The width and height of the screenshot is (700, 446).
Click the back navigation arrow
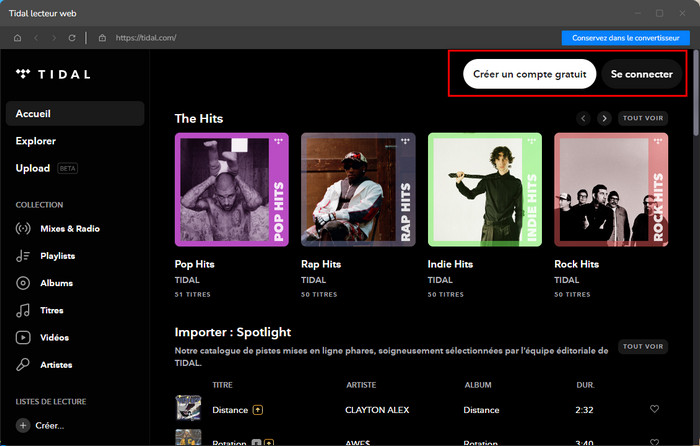coord(36,38)
